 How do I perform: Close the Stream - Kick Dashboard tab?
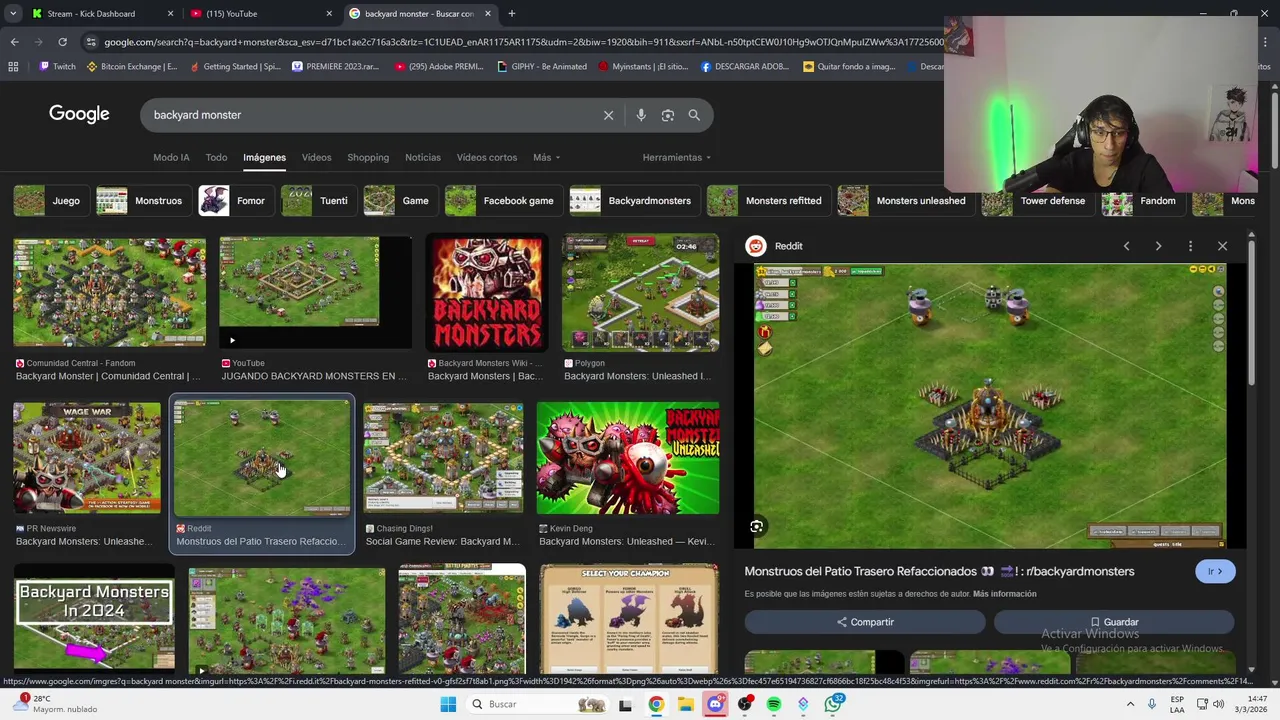[170, 14]
